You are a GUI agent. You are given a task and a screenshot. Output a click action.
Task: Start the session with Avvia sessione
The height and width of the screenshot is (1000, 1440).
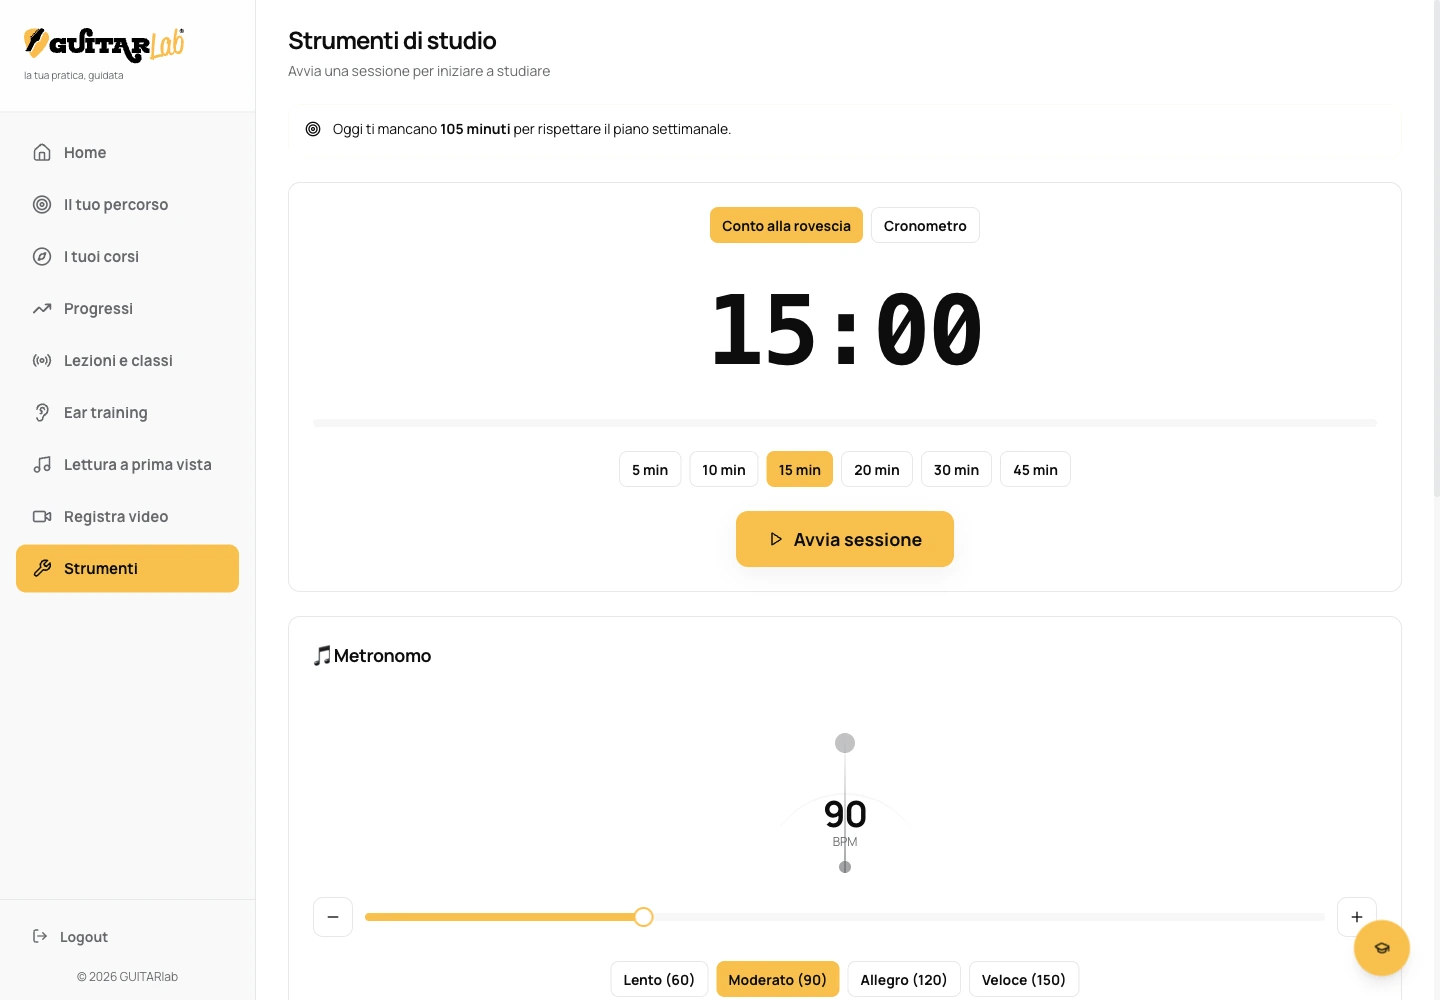click(845, 539)
